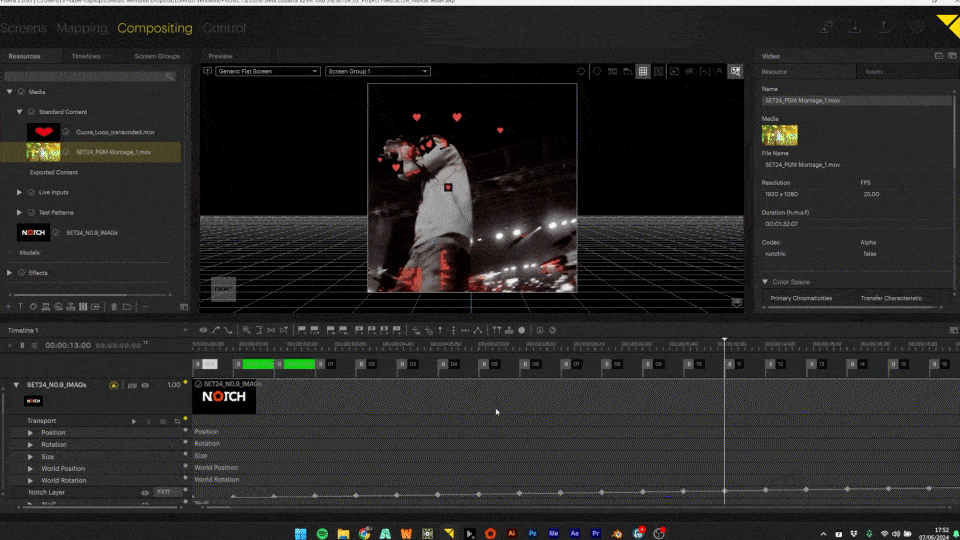Switch to the Screen Groups tab

pyautogui.click(x=157, y=56)
